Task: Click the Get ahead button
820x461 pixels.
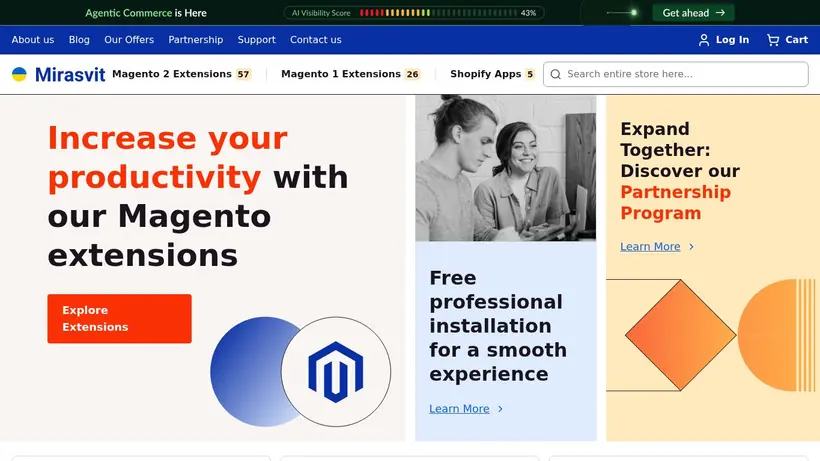Action: (x=693, y=13)
